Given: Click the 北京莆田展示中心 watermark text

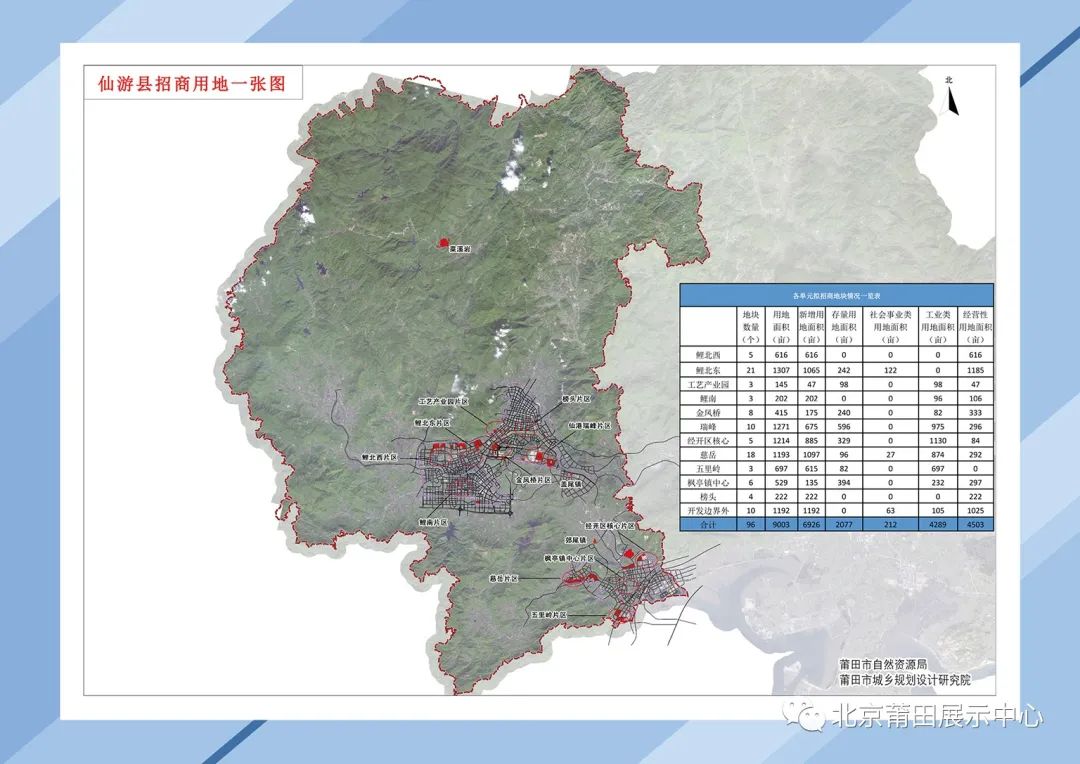Looking at the screenshot, I should 936,716.
